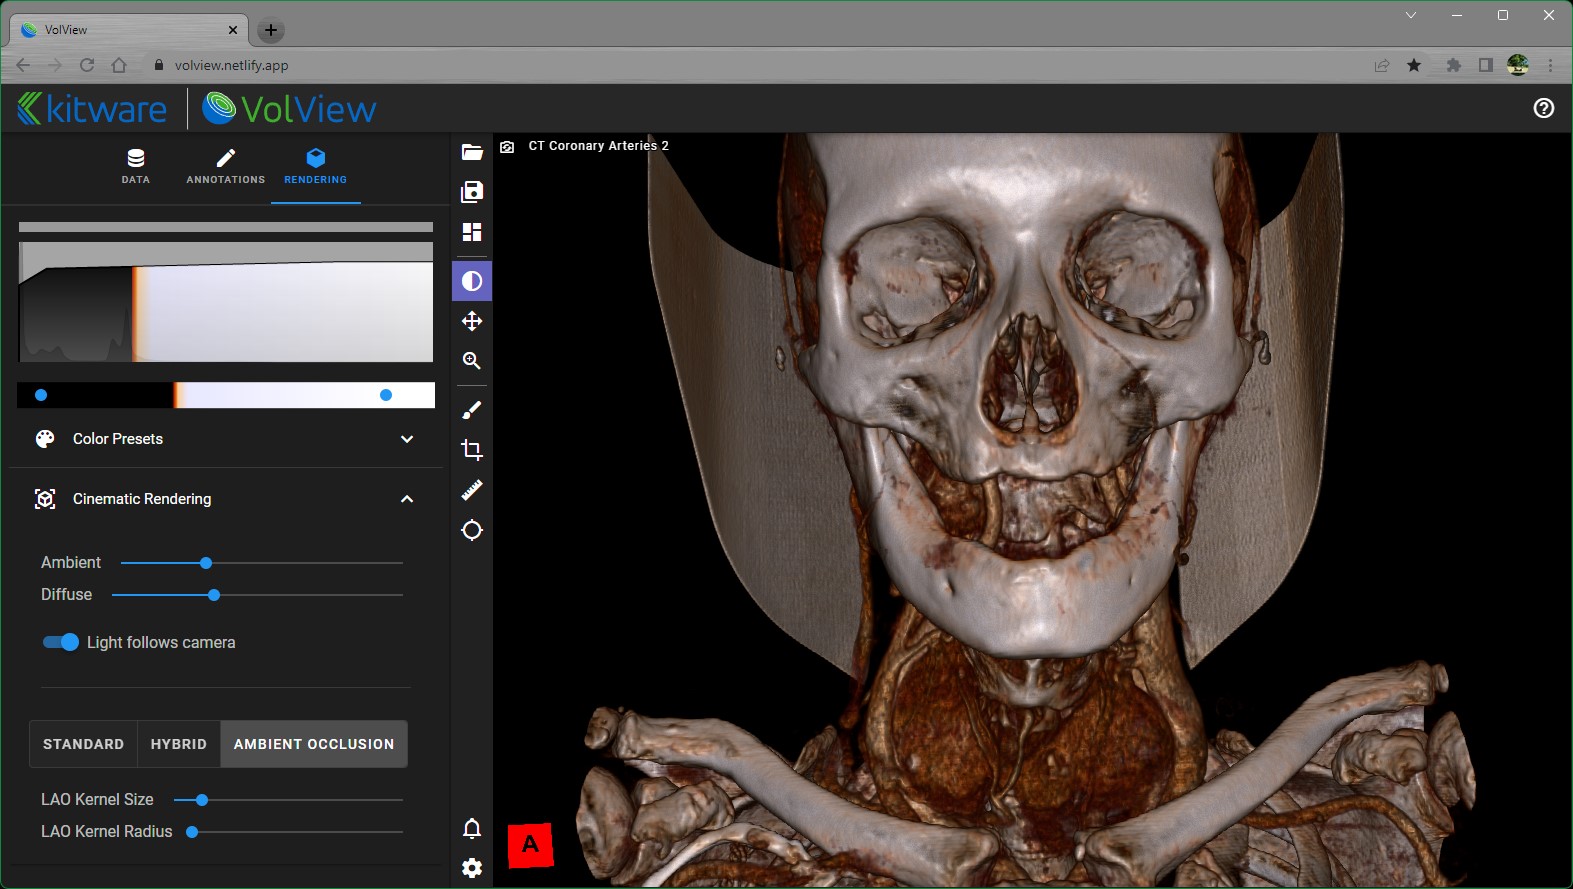Select the paint brush tool

click(472, 410)
